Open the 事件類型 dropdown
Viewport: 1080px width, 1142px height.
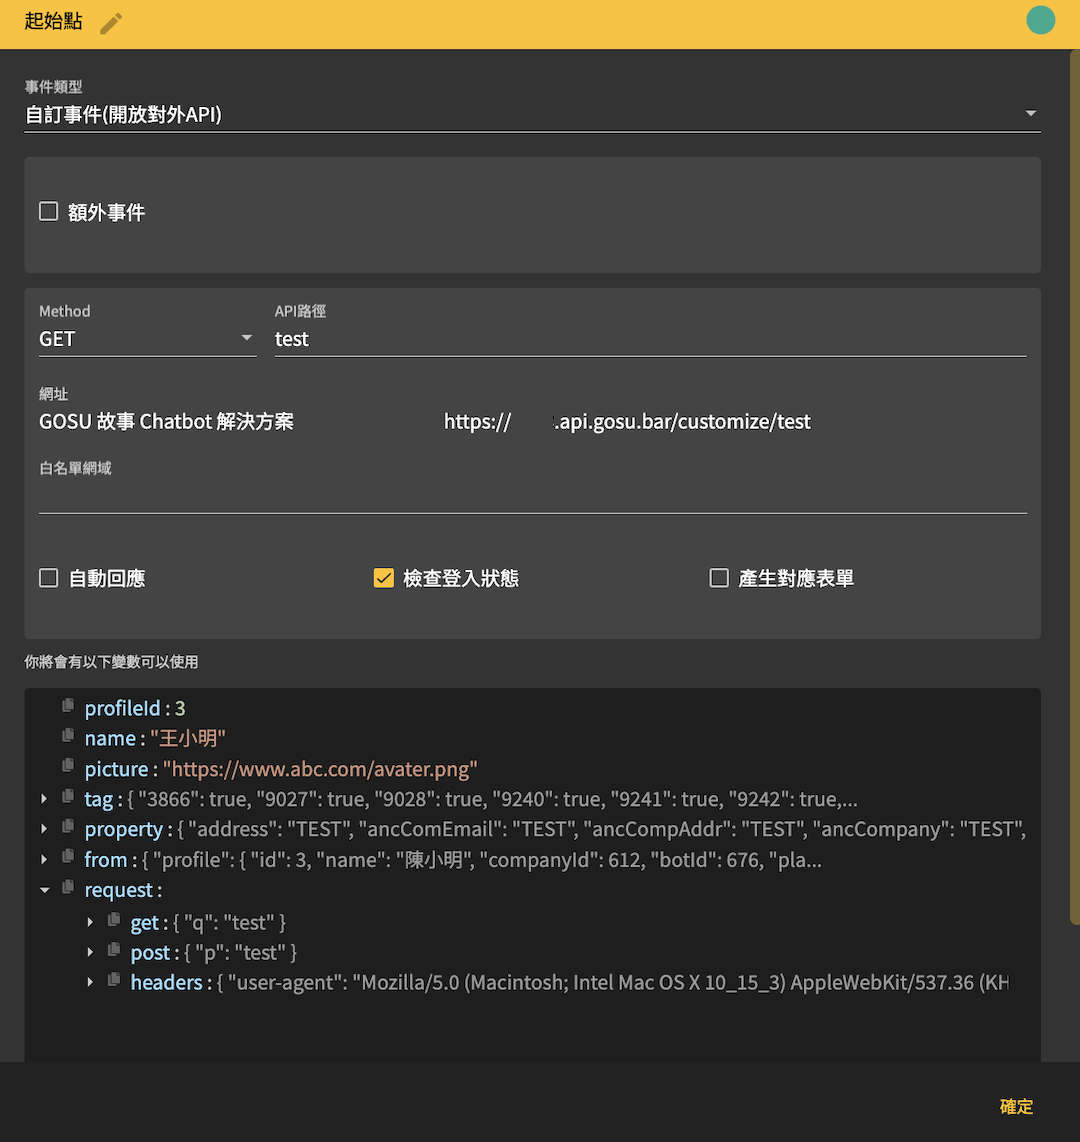tap(532, 114)
